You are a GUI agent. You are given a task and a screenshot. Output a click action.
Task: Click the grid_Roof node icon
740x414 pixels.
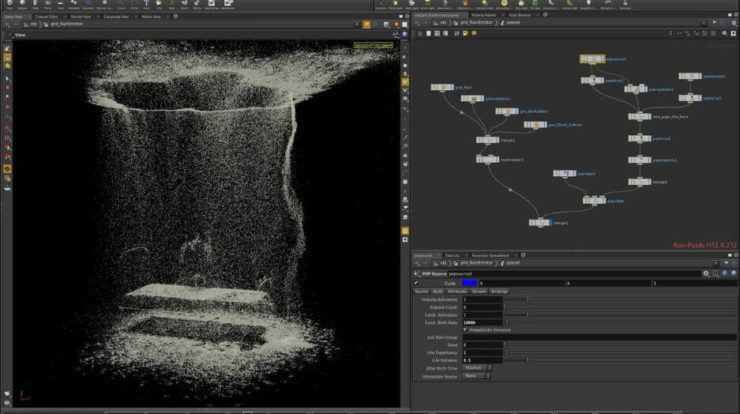click(x=443, y=88)
